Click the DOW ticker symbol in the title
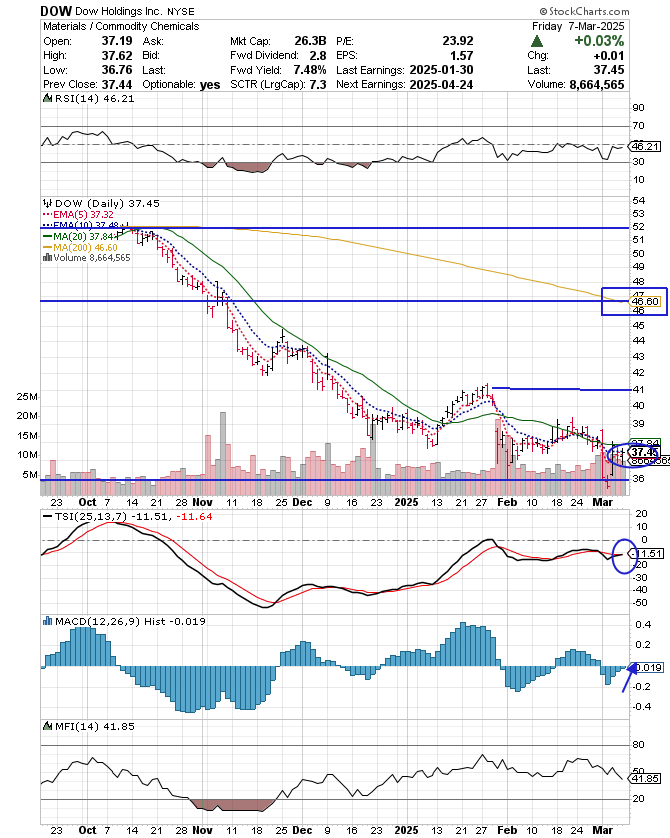The height and width of the screenshot is (838, 670). 57,11
